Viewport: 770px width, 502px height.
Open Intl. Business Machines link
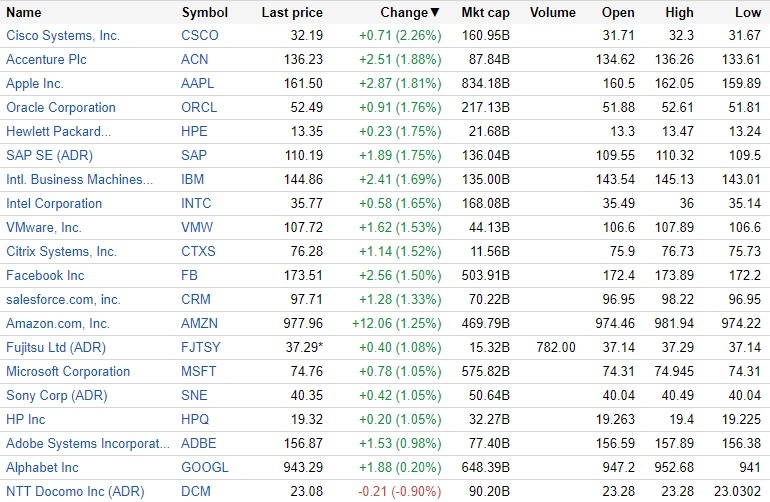pyautogui.click(x=79, y=179)
